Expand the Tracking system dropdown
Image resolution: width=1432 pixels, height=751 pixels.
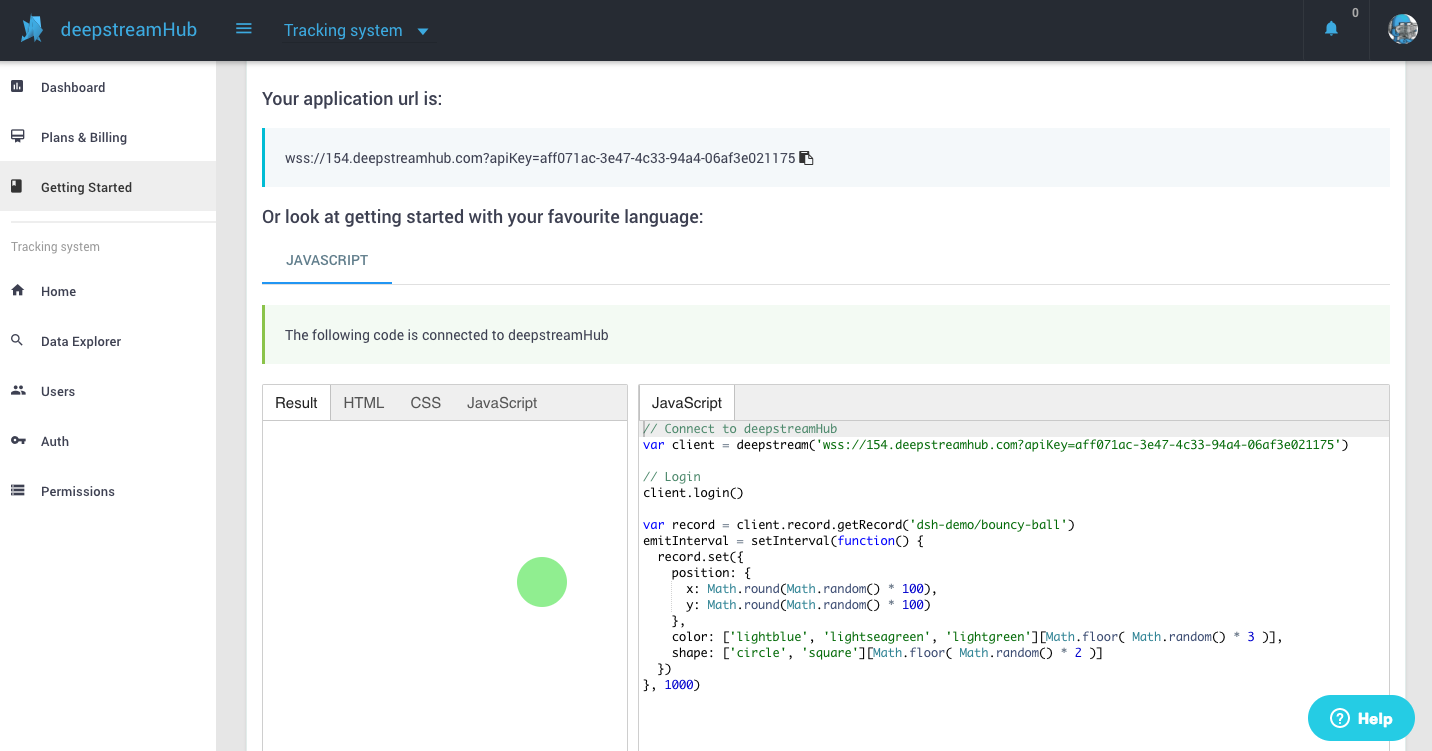point(356,31)
